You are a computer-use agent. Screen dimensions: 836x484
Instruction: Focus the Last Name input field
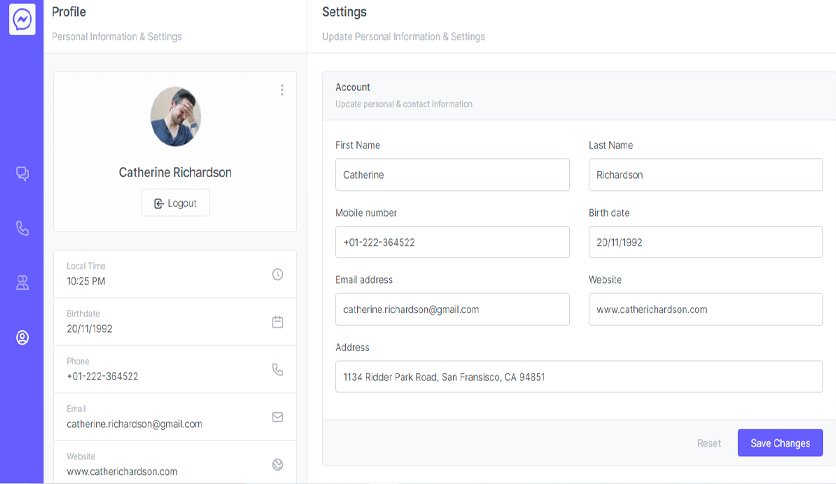(x=705, y=174)
